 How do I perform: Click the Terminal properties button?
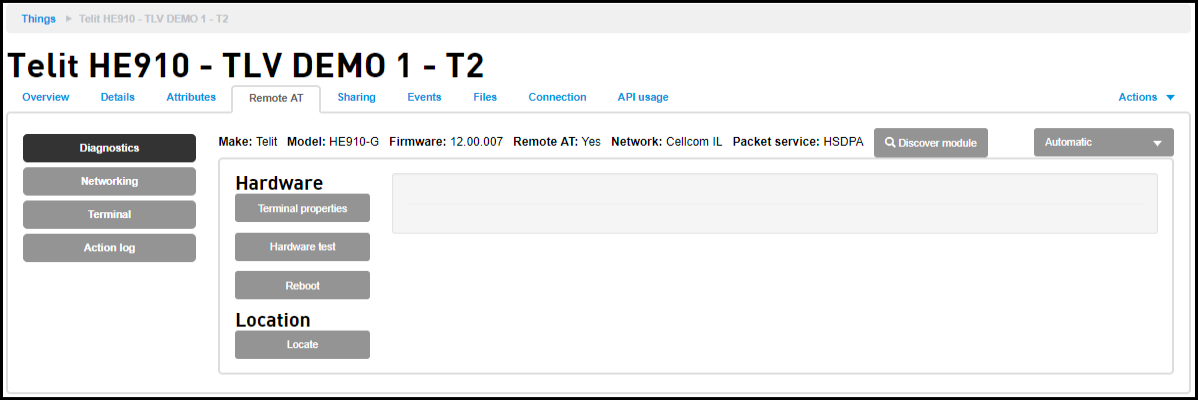[x=303, y=208]
